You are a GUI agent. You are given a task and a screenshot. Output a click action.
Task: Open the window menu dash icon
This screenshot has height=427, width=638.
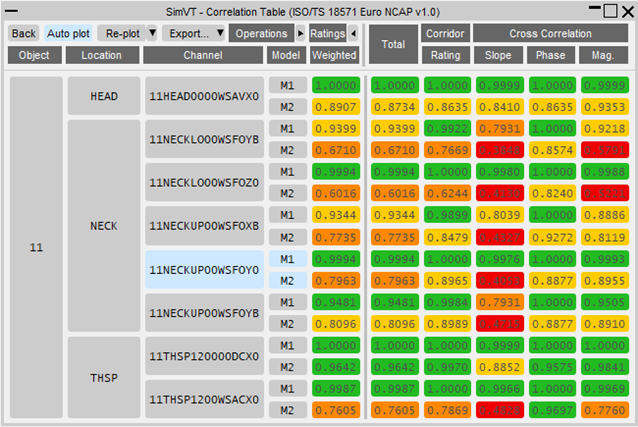(11, 11)
